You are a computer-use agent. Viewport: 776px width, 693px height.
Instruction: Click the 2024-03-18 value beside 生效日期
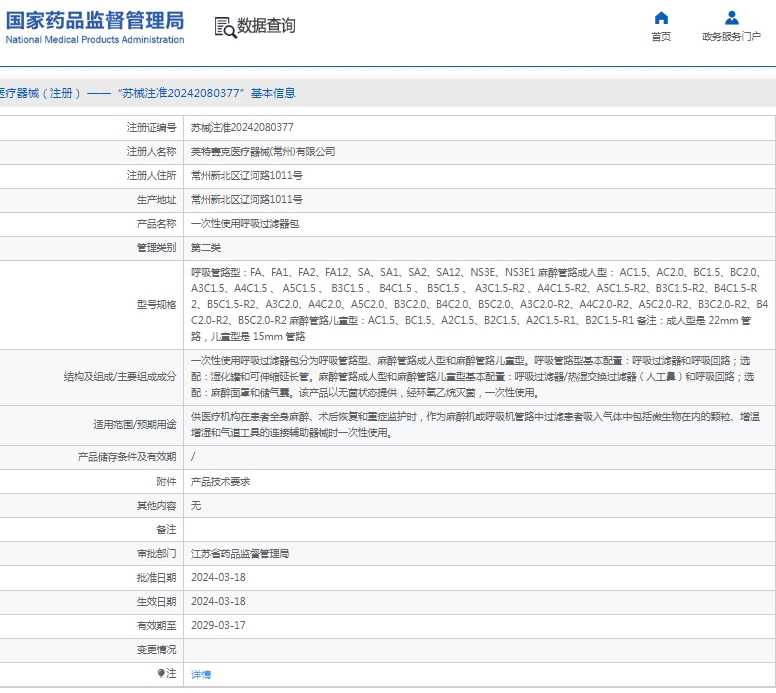[218, 601]
